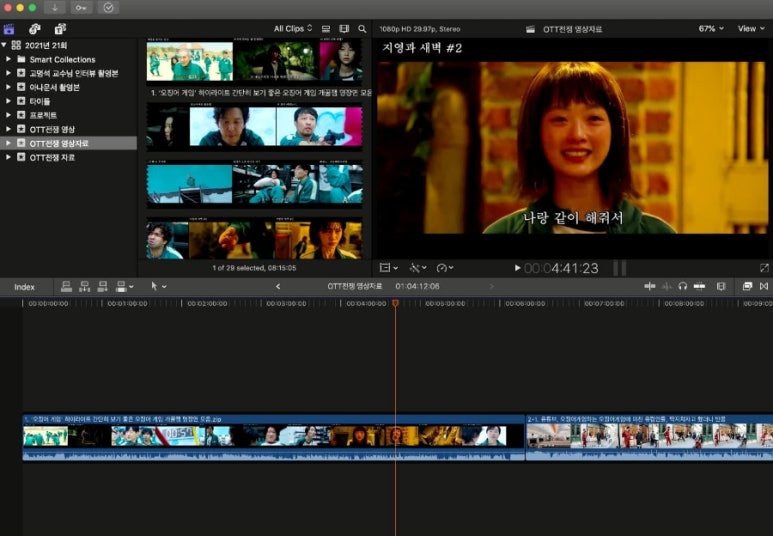Screen dimensions: 773x536
Task: Show the Photos and Audio sidebar
Action: pyautogui.click(x=35, y=29)
